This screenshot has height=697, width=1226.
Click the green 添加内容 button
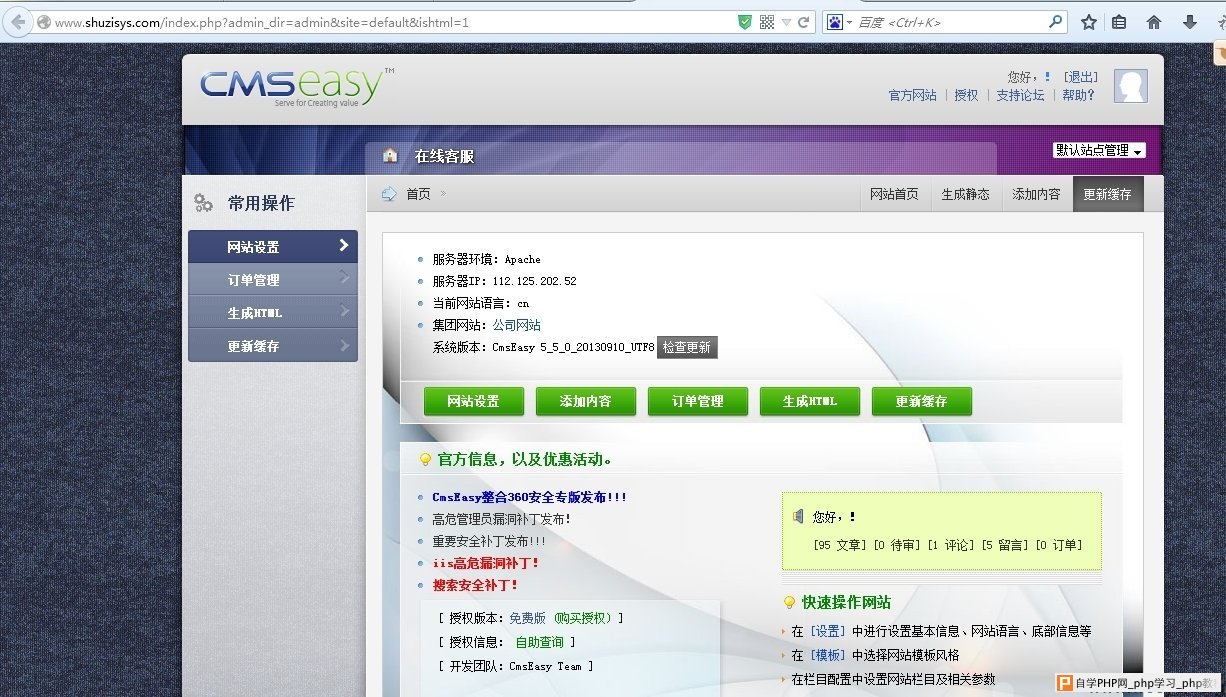[x=585, y=401]
